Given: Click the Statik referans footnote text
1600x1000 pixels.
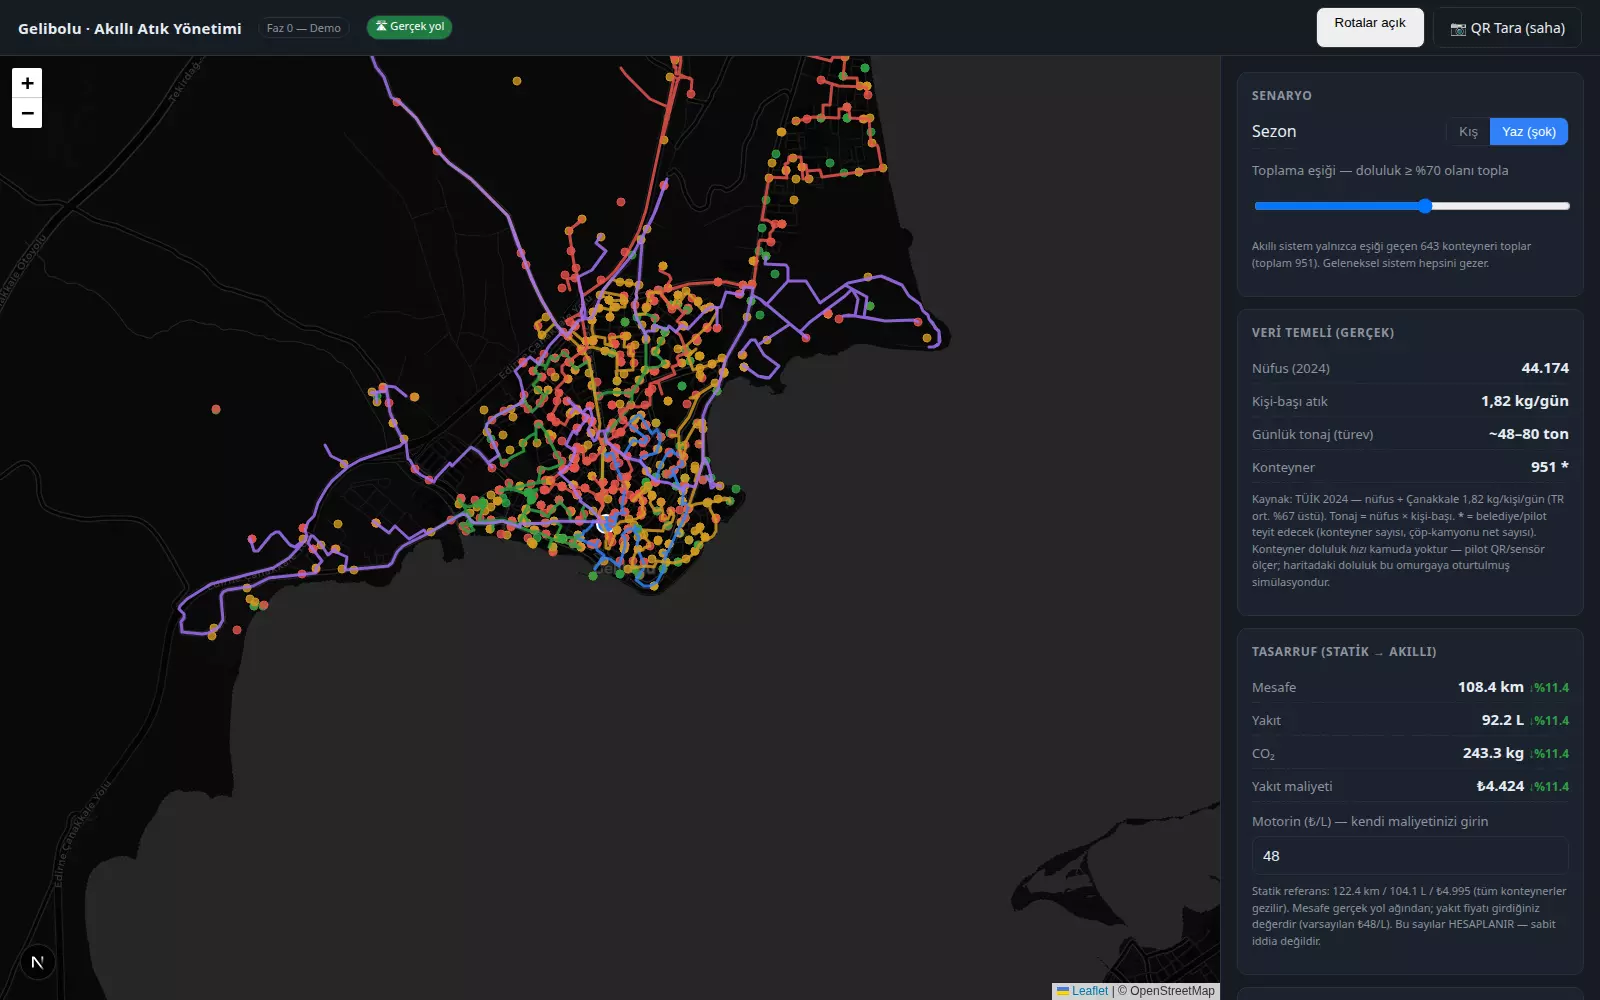Looking at the screenshot, I should coord(1409,916).
